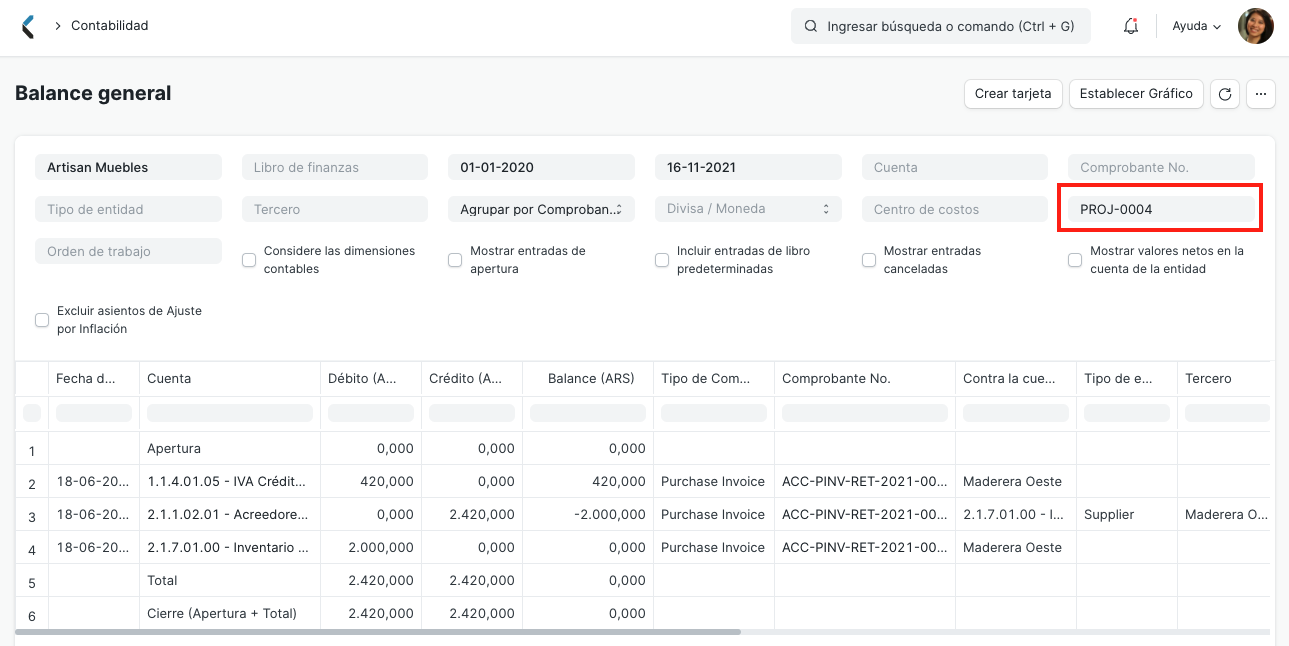Click Purchase Invoice in row 4
Screen dimensions: 1289x646
pyautogui.click(x=713, y=547)
